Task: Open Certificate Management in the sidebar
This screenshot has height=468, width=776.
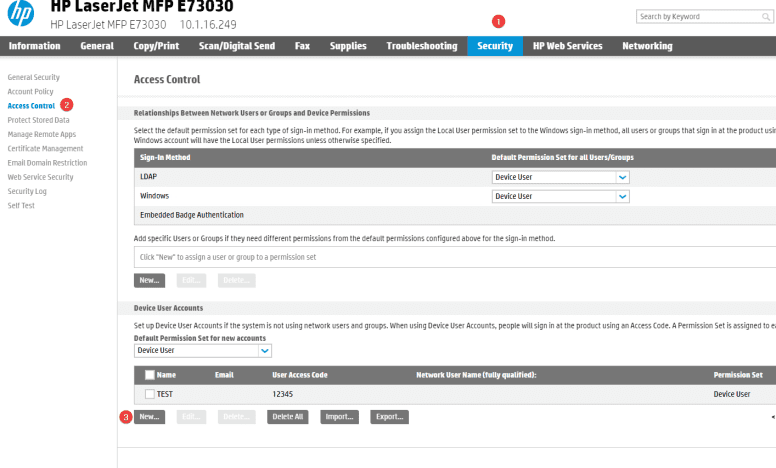Action: [x=45, y=148]
